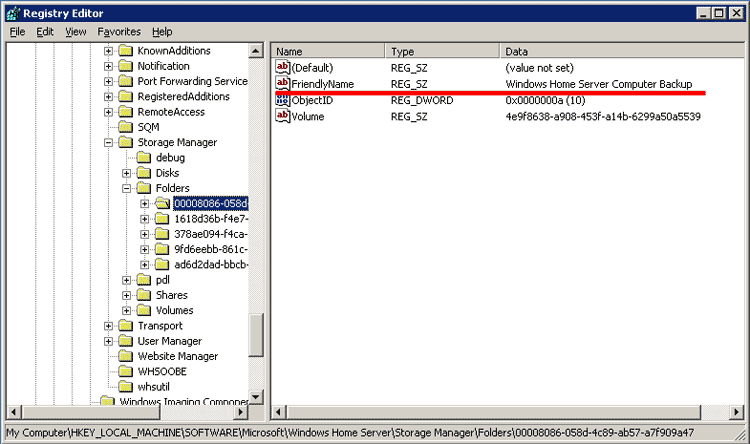Click the tree pane scroll up arrow
Image resolution: width=750 pixels, height=444 pixels.
pos(256,51)
